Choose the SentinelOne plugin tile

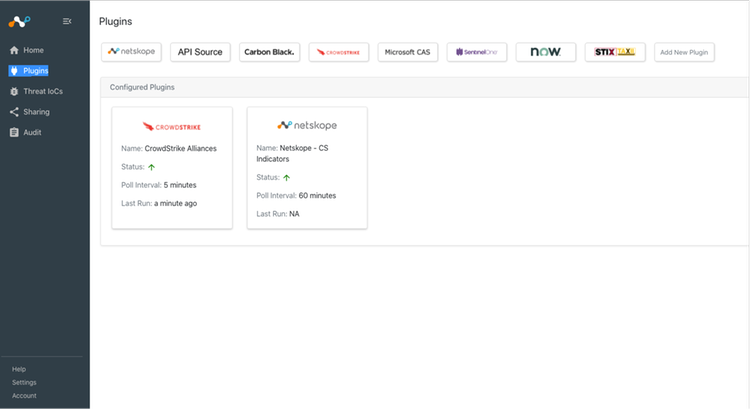tap(476, 52)
